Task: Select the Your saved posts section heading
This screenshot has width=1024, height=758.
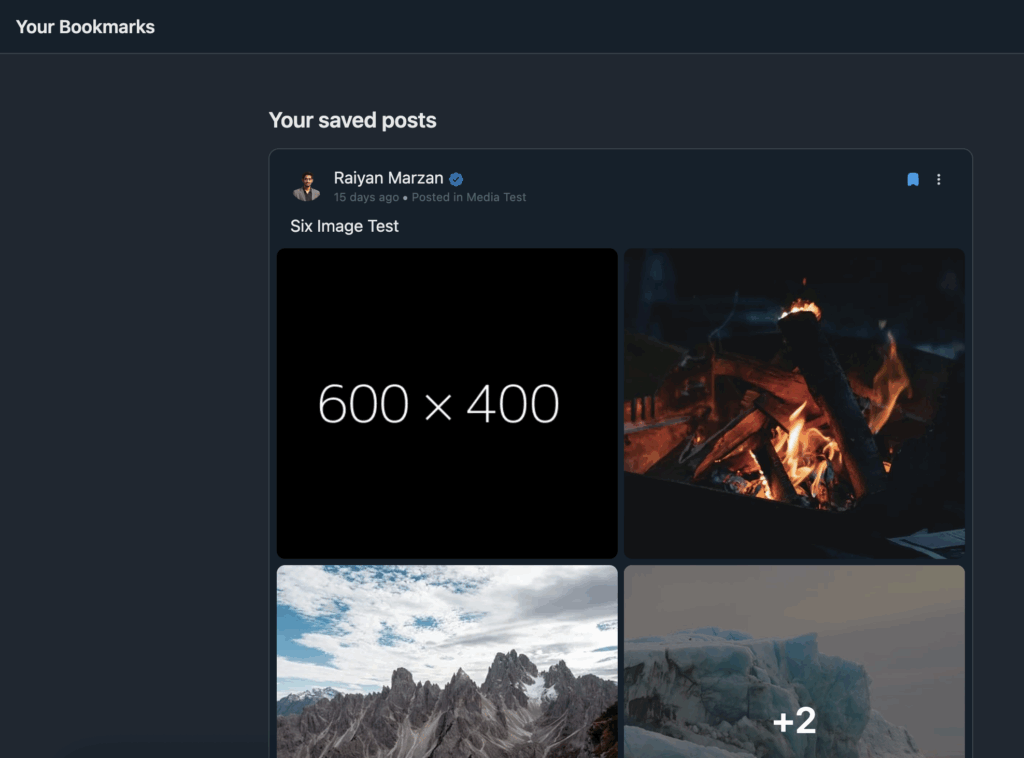Action: [x=352, y=120]
